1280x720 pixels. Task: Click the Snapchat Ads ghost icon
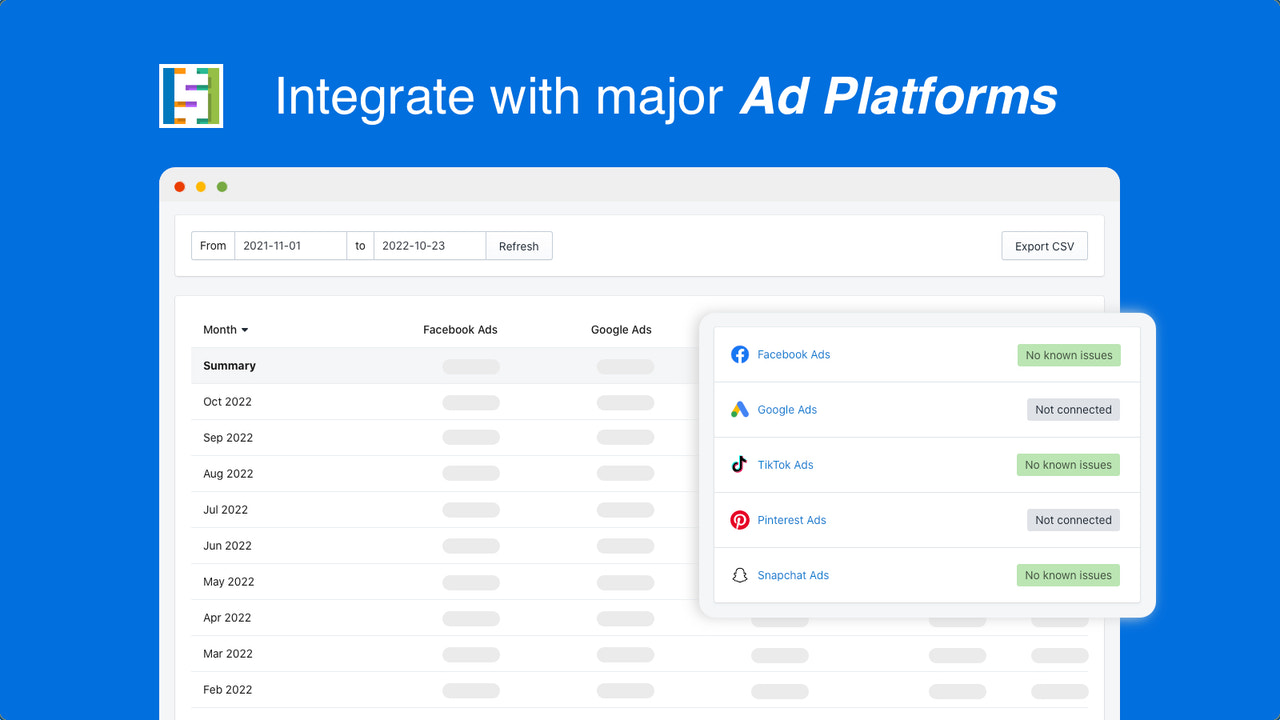tap(740, 575)
